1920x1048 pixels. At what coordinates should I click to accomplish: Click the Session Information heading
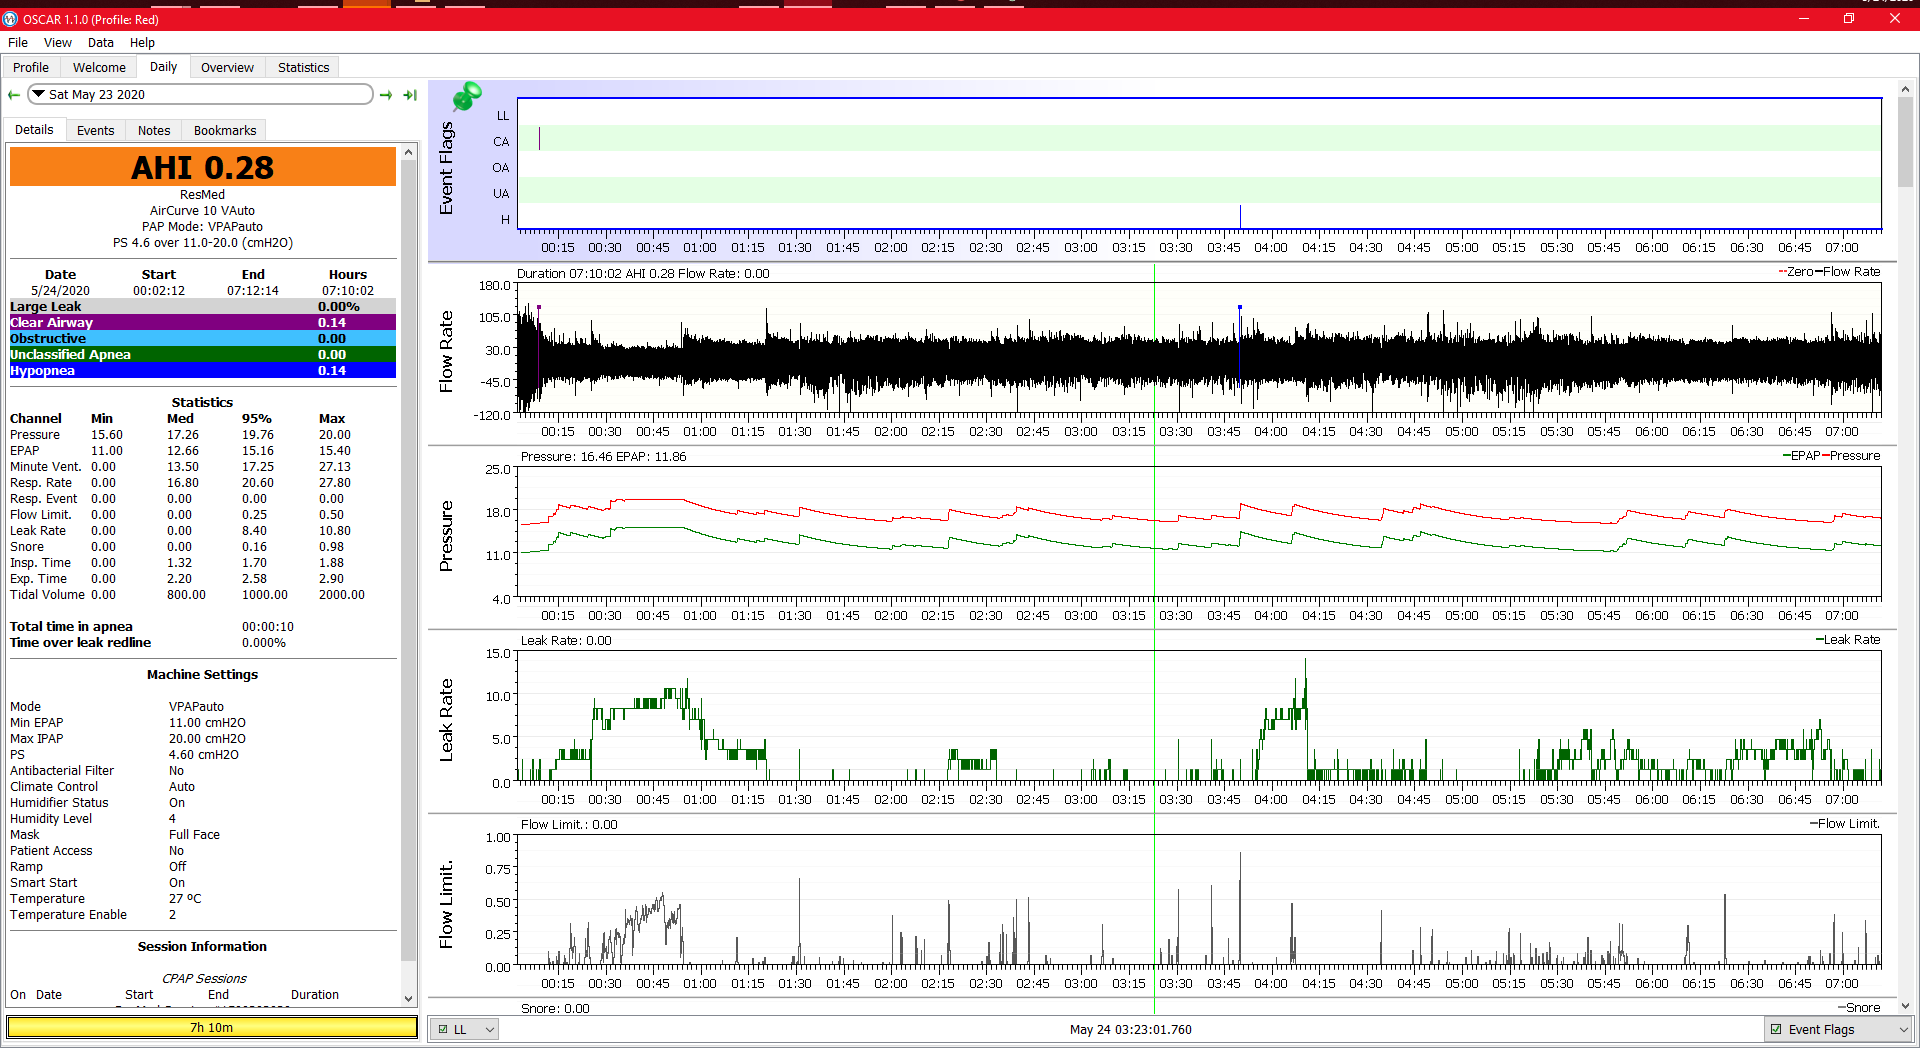202,947
